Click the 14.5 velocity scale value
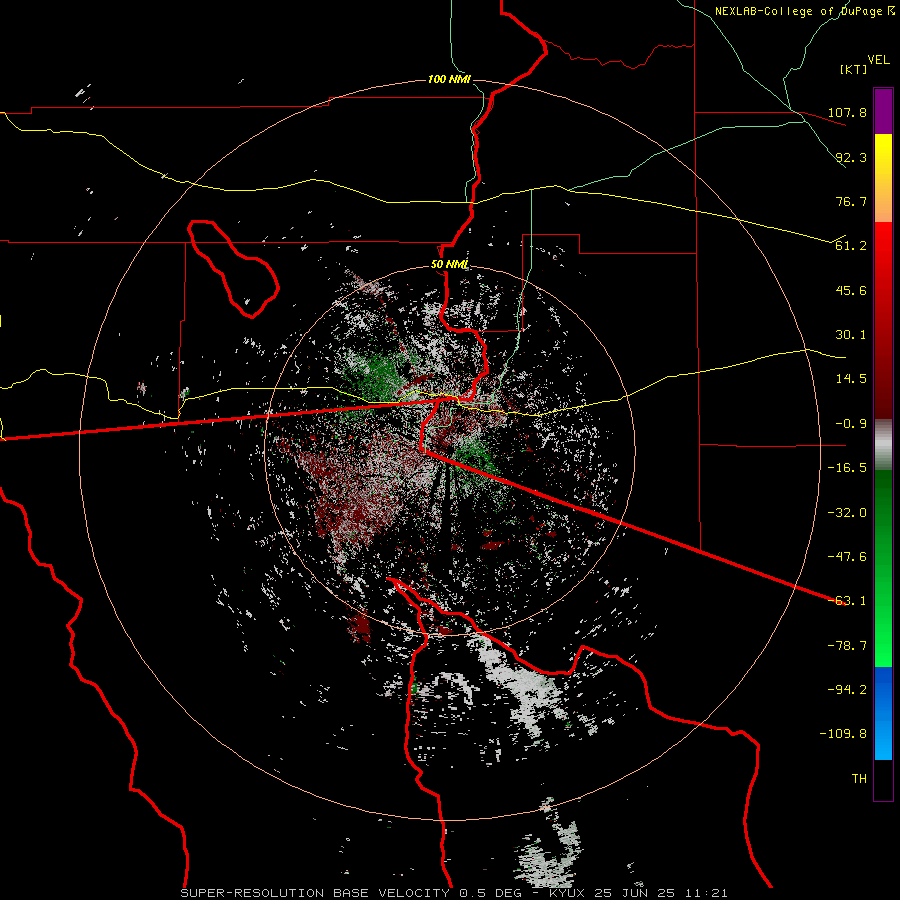 click(851, 379)
